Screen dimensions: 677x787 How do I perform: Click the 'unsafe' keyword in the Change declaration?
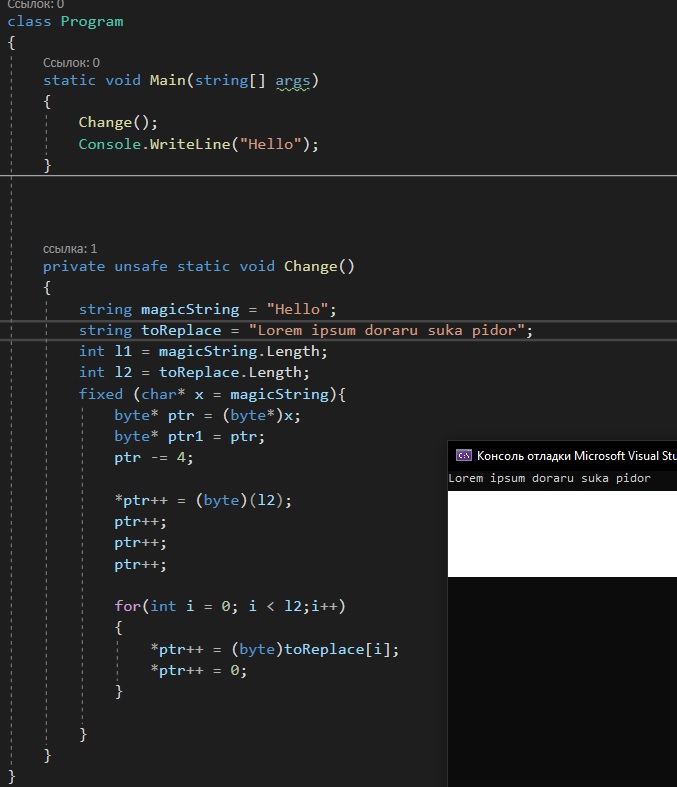click(141, 266)
